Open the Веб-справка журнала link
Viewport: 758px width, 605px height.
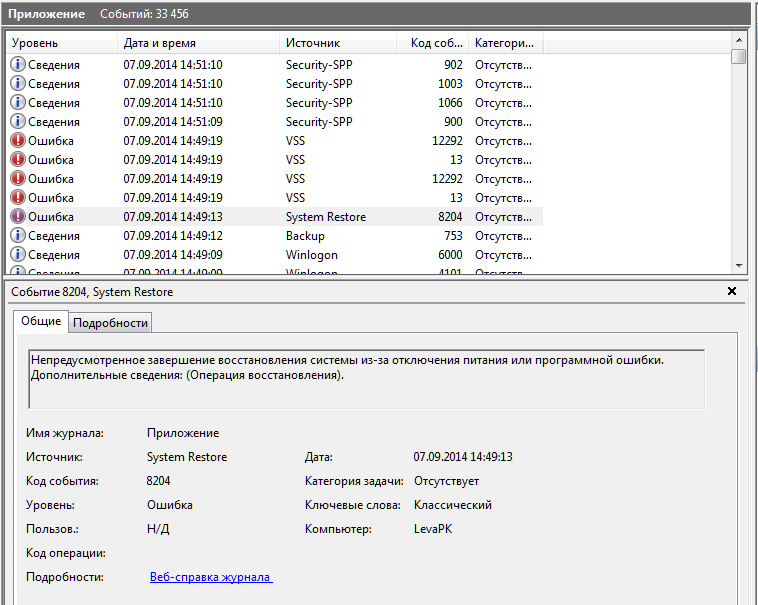tap(210, 577)
